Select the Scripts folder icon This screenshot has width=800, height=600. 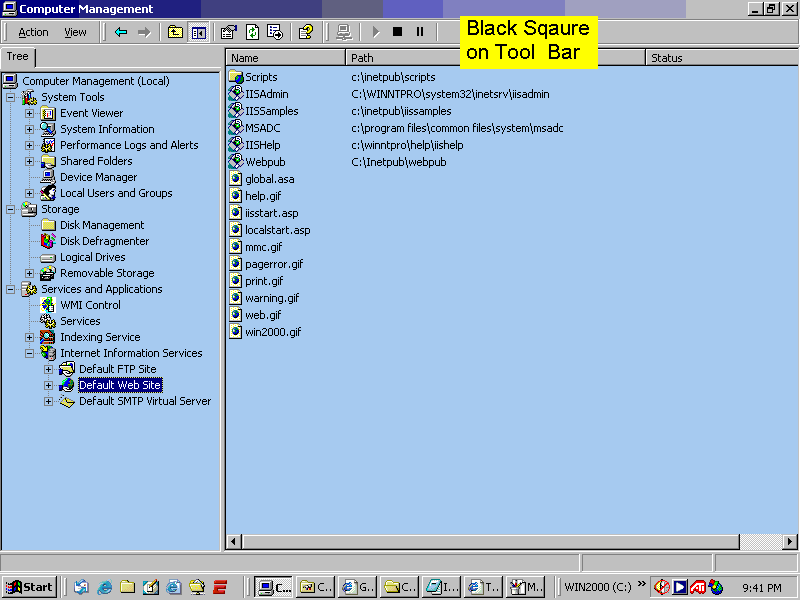[x=236, y=77]
